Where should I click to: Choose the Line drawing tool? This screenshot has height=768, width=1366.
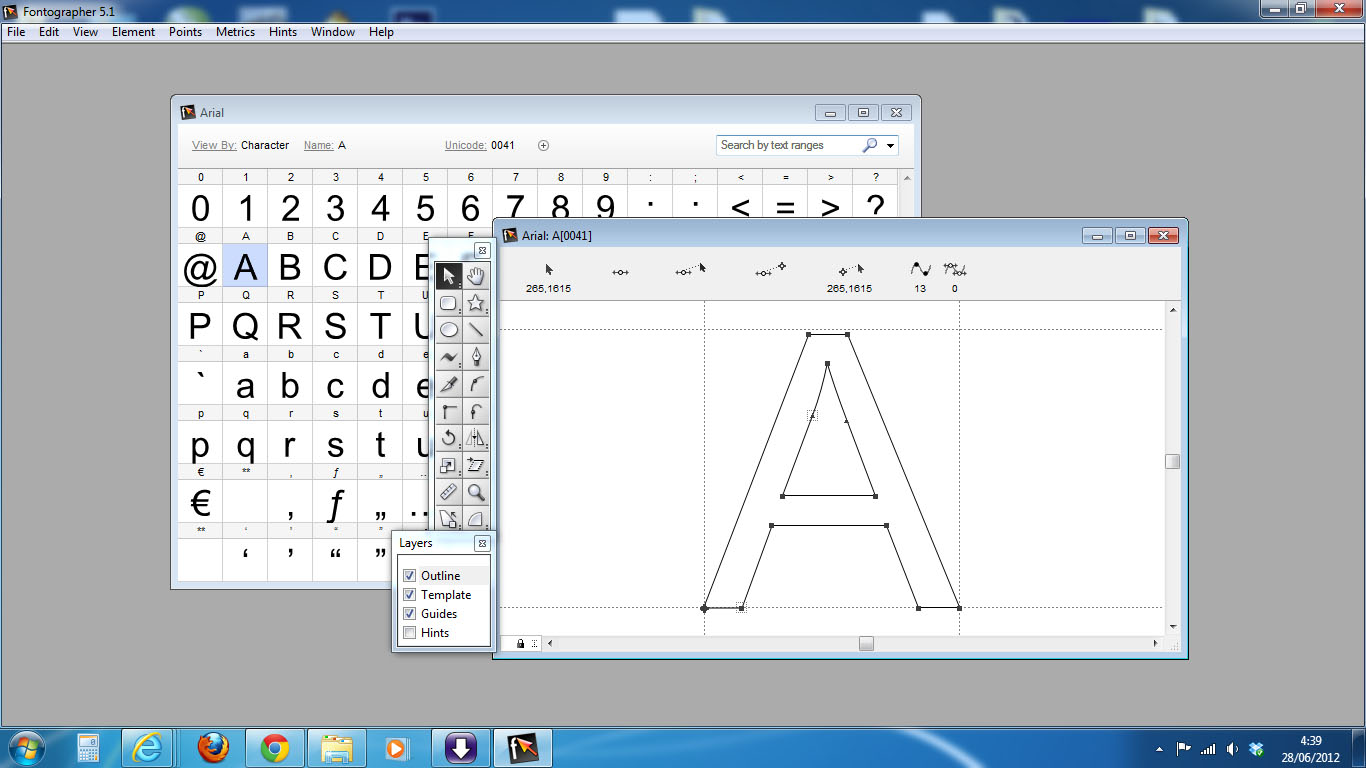477,329
